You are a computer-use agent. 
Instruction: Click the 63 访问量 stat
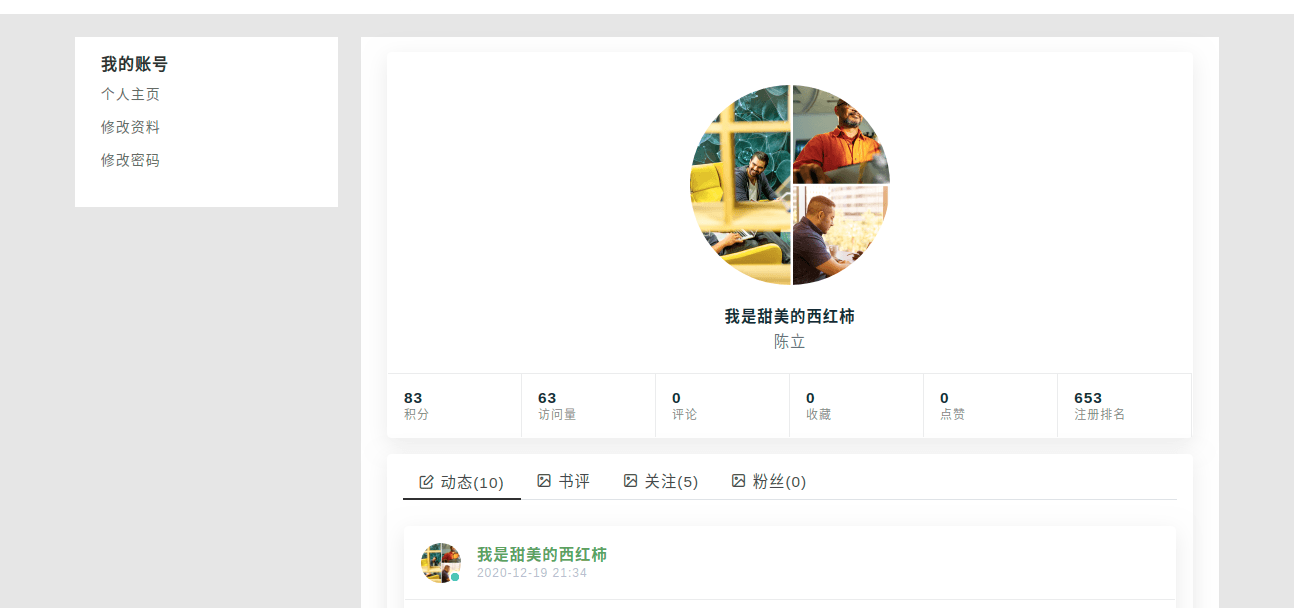click(588, 406)
